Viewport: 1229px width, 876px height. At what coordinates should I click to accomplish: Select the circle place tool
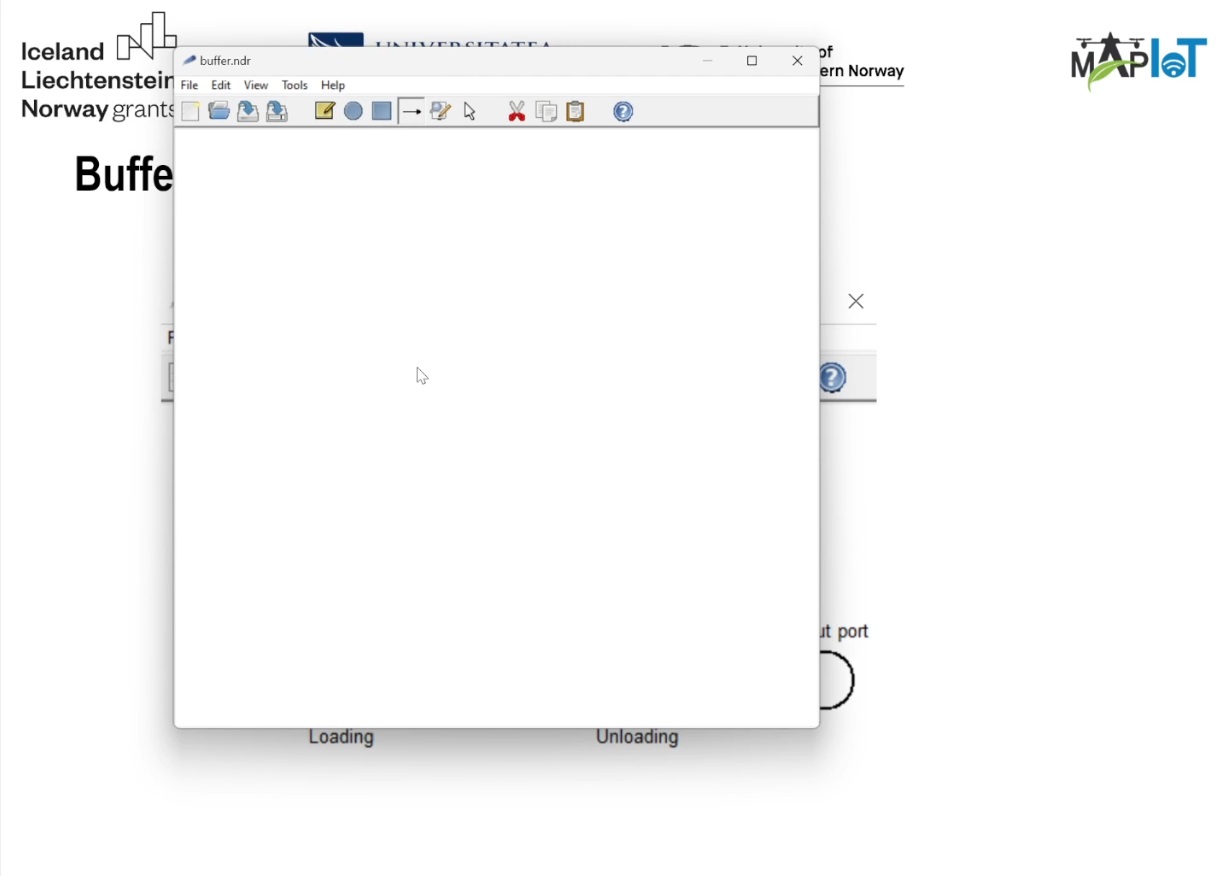(353, 111)
